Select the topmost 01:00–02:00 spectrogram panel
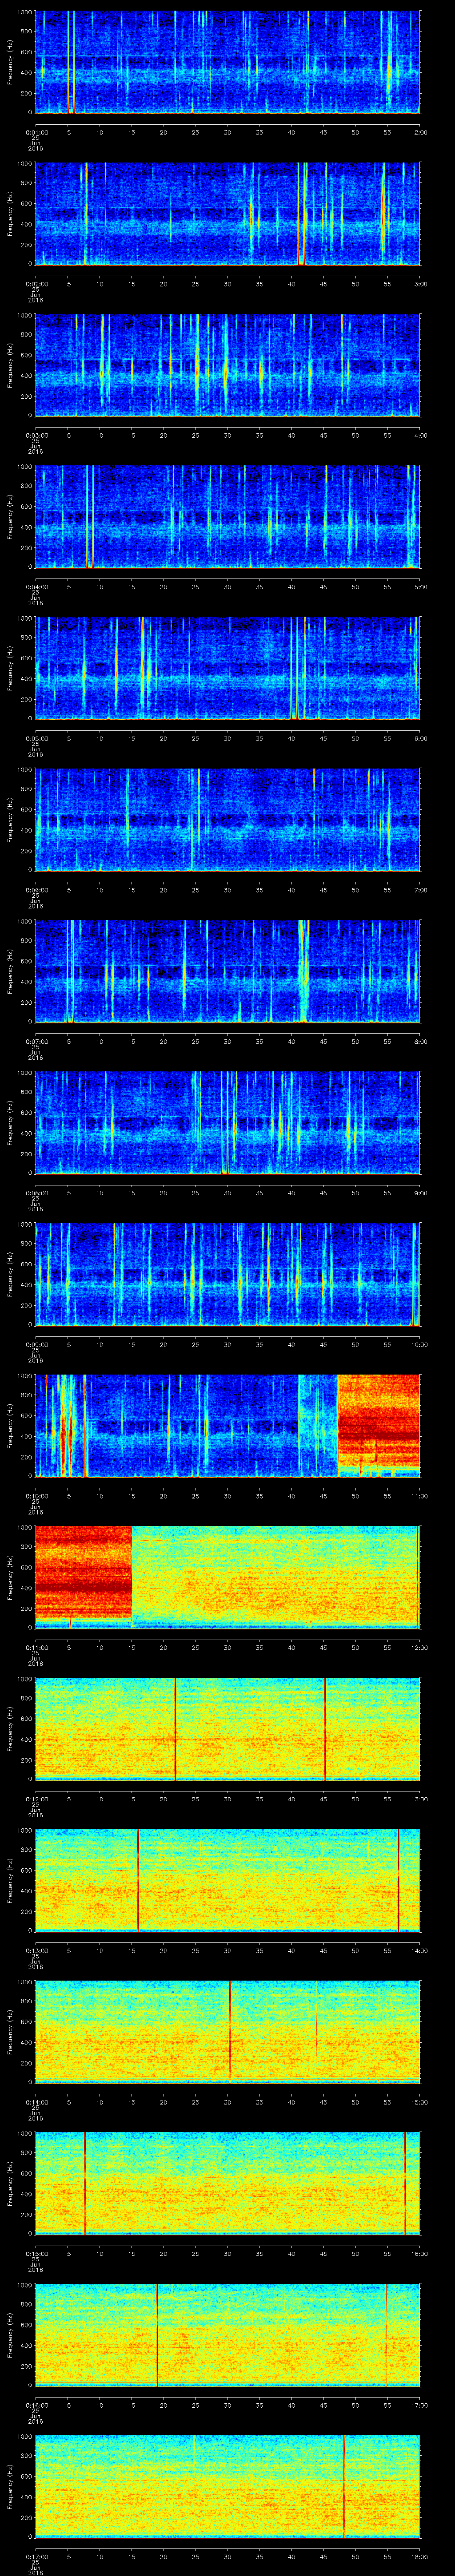 click(228, 62)
